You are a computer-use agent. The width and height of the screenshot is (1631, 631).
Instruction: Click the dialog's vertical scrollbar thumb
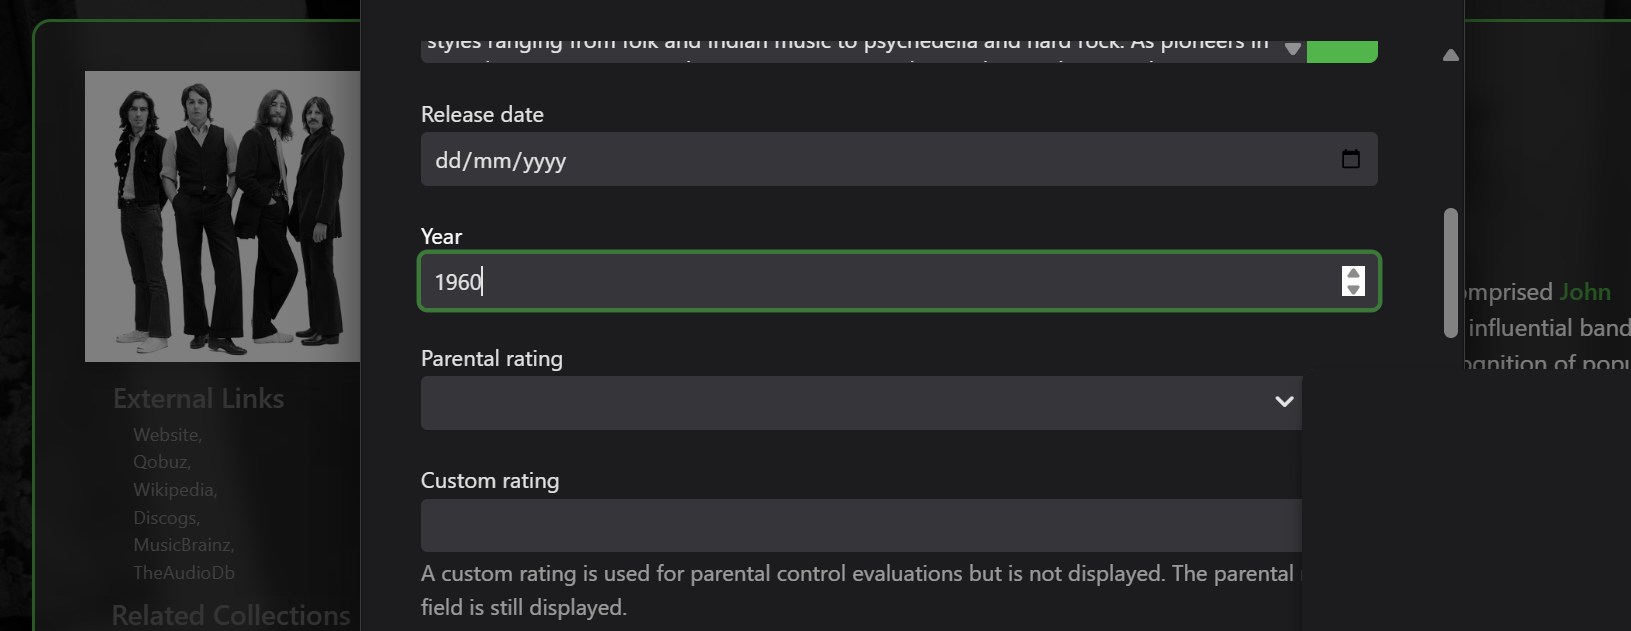pos(1450,273)
